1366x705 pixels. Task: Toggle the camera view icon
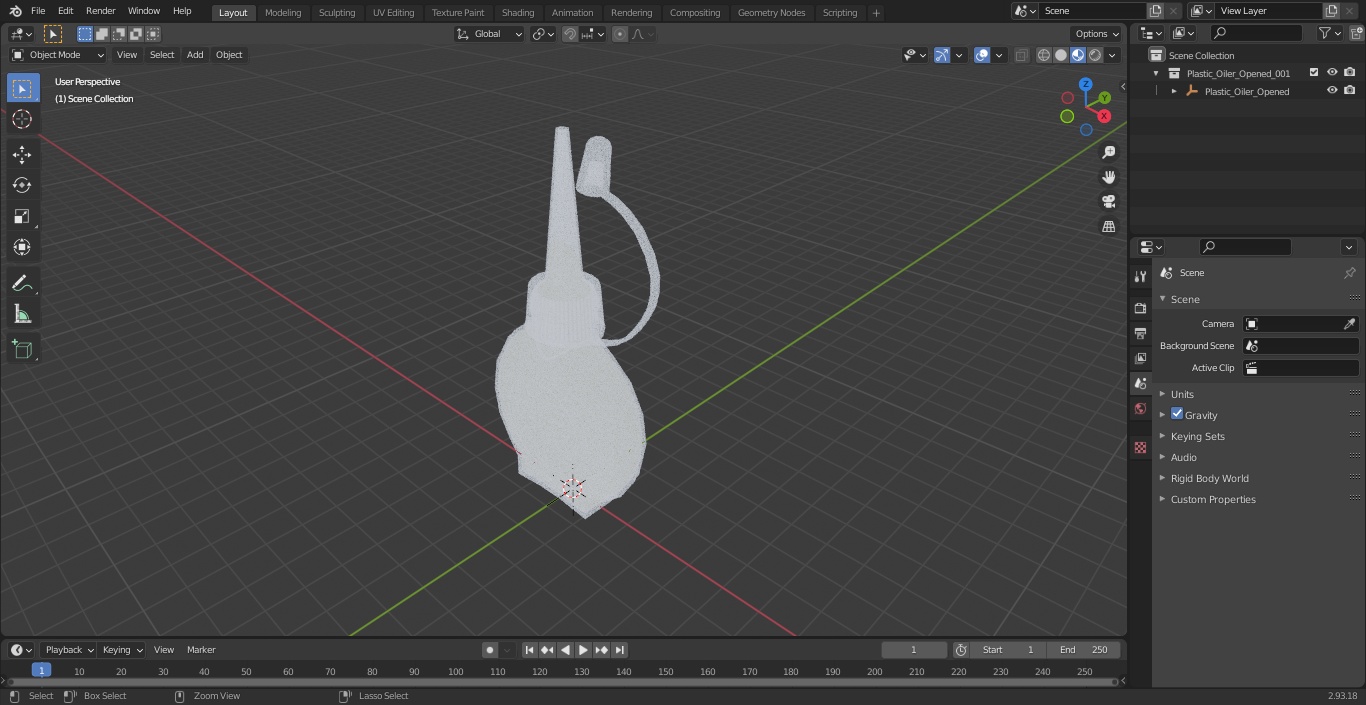1108,202
